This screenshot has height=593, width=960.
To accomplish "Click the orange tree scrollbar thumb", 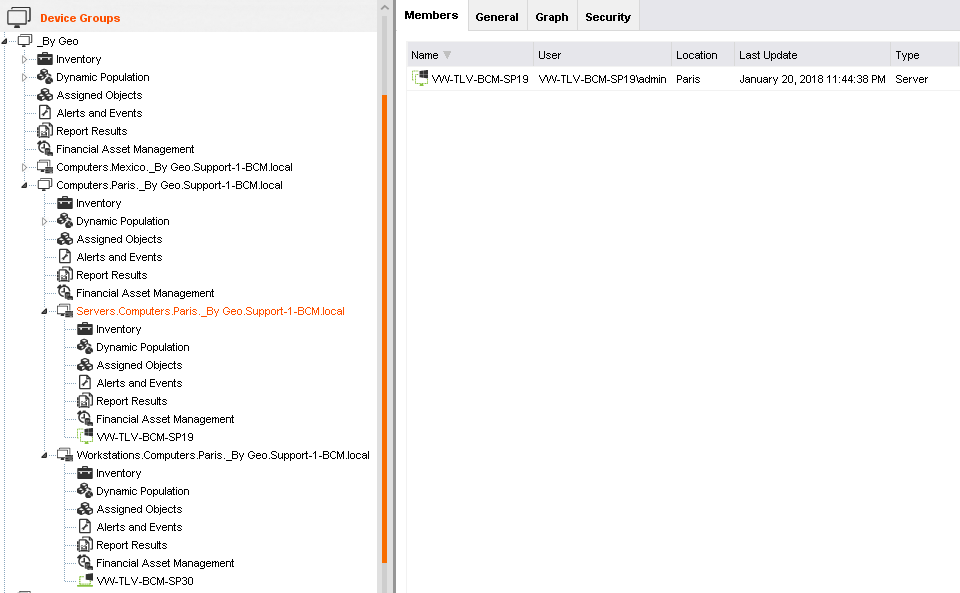I will coord(384,329).
